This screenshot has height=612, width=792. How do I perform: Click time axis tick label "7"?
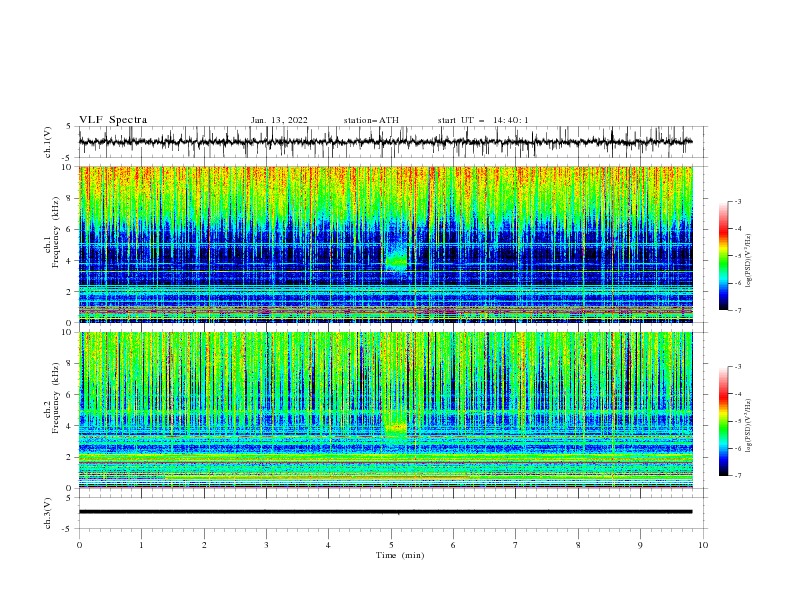pos(516,545)
